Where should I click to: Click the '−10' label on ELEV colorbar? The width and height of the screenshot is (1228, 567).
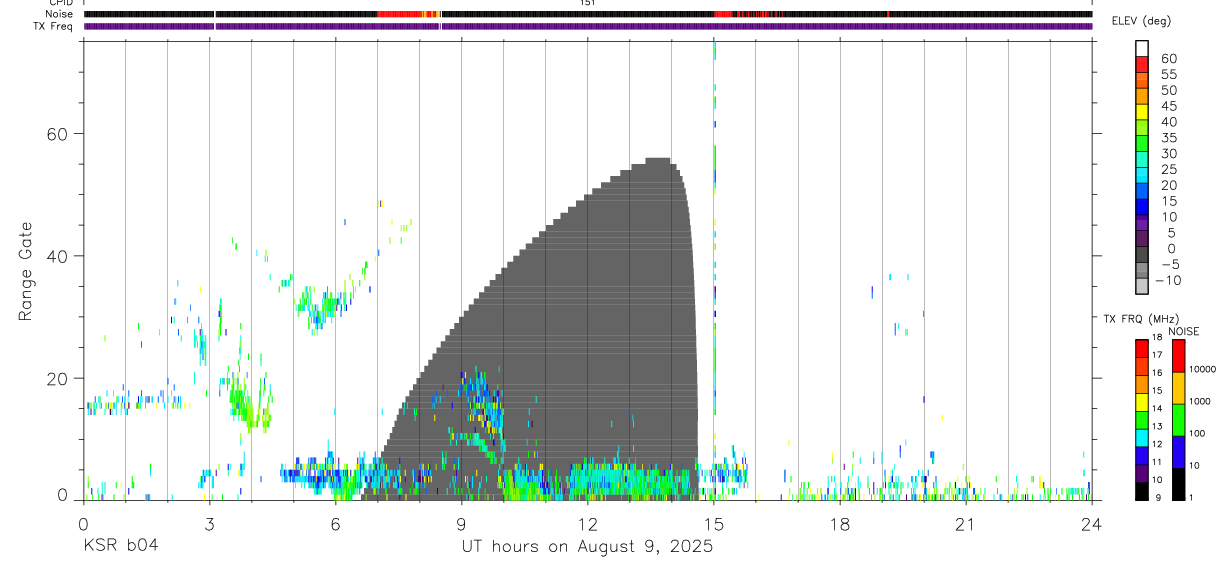pyautogui.click(x=1167, y=280)
